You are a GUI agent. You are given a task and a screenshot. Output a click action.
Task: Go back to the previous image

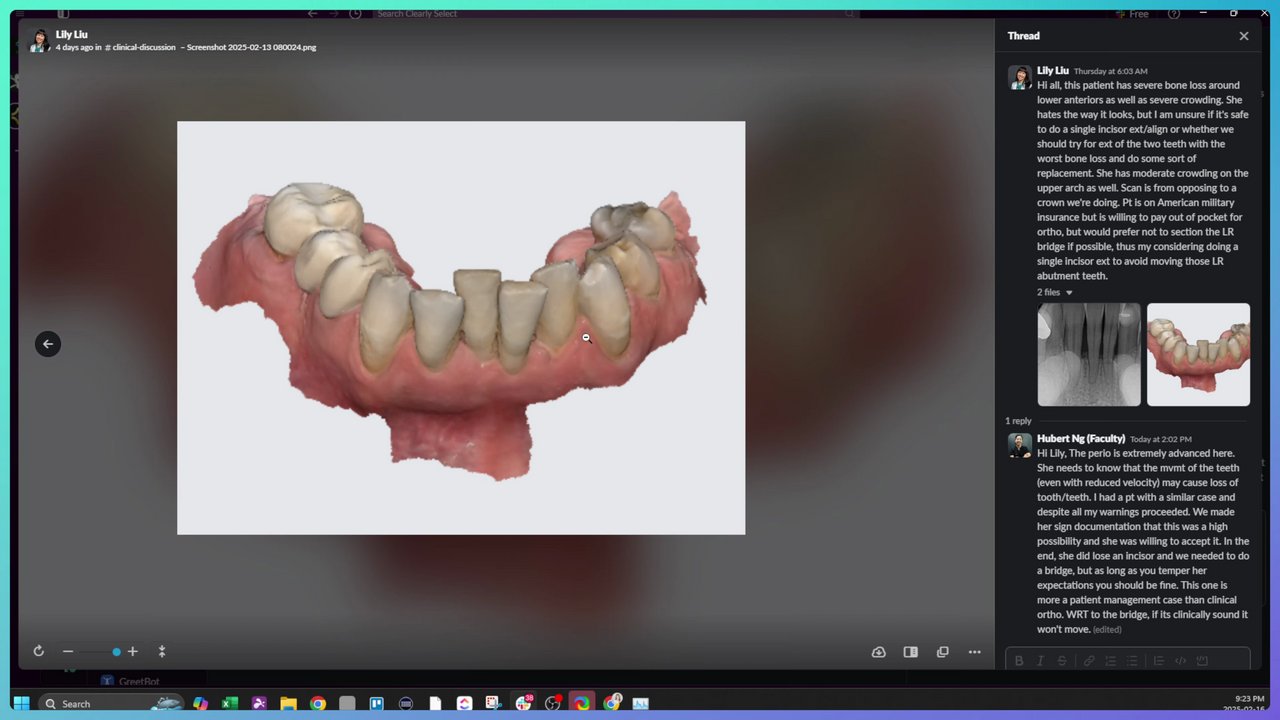coord(47,344)
